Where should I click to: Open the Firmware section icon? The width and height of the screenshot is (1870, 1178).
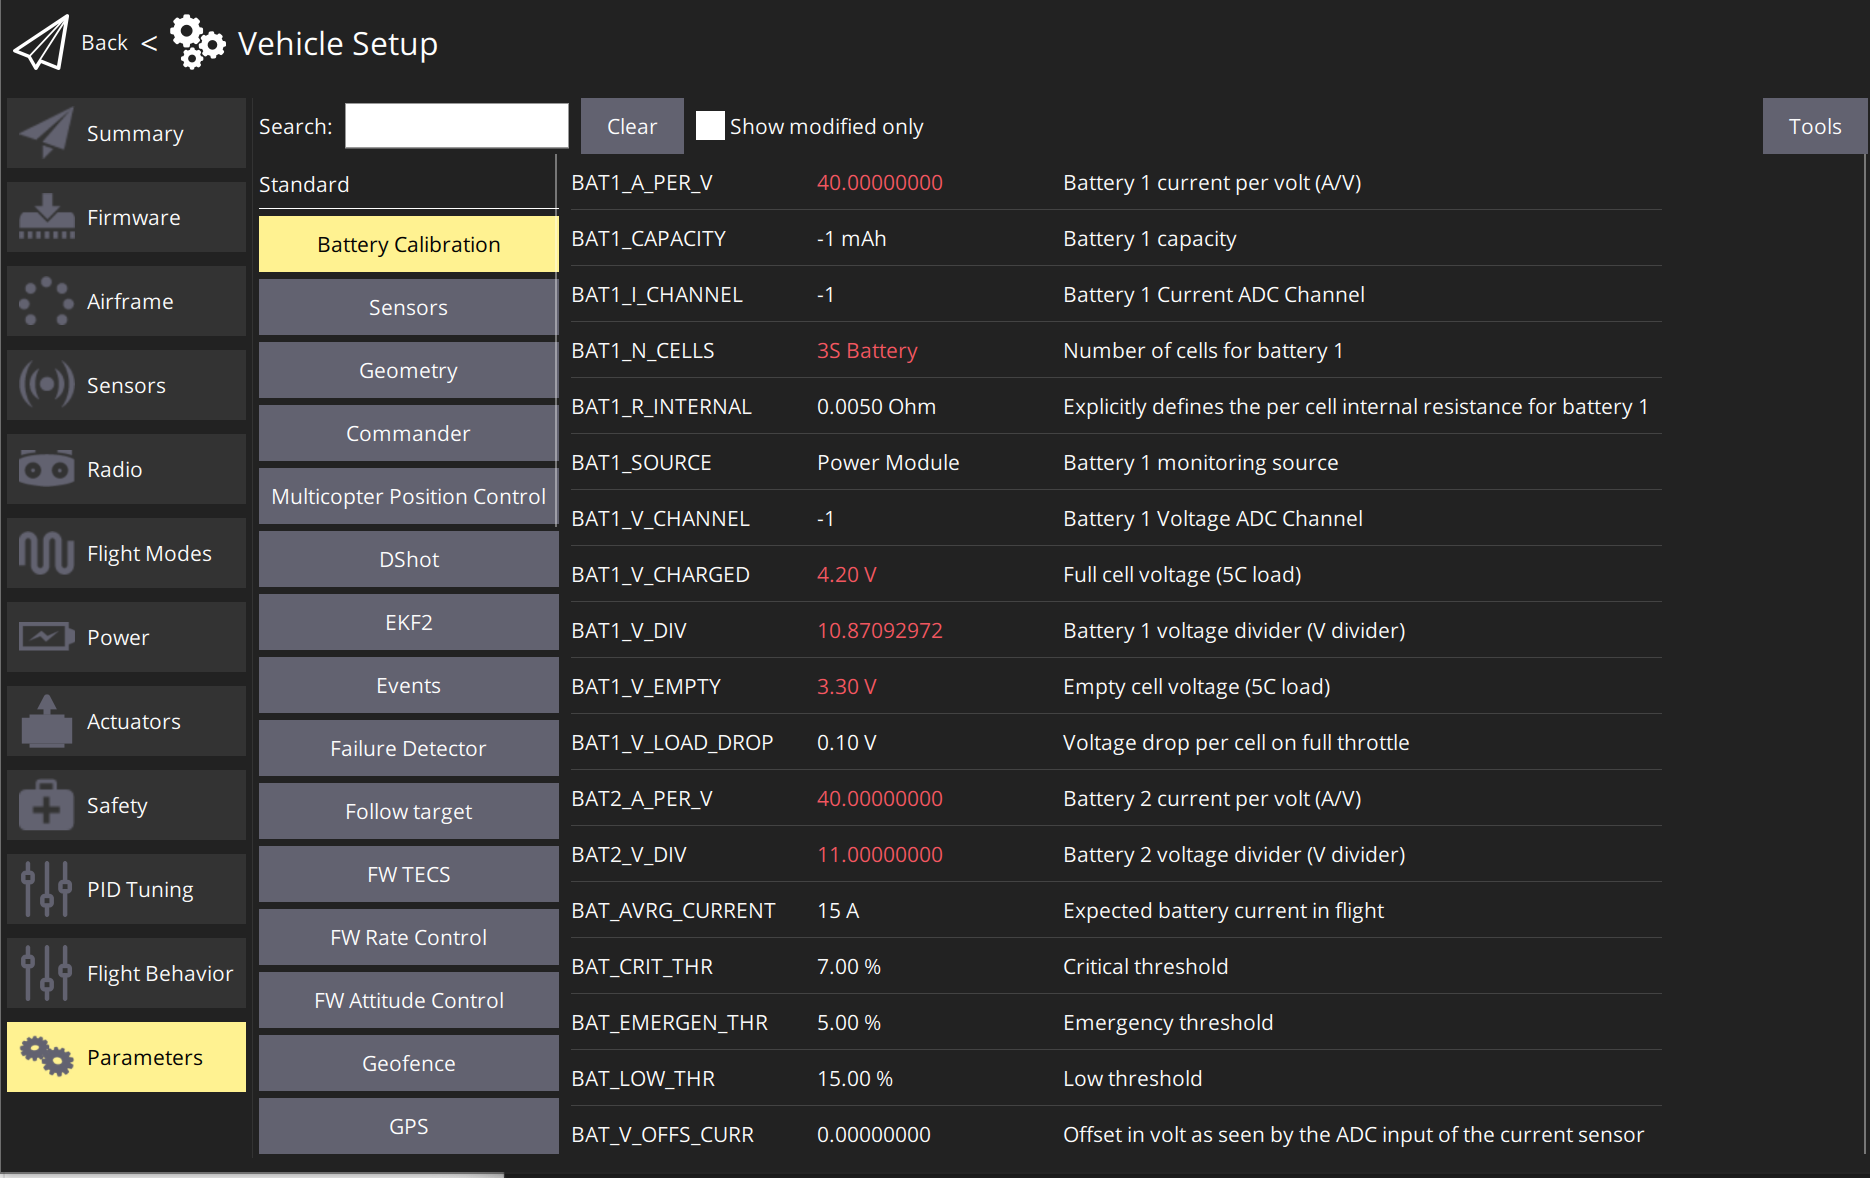(x=46, y=217)
